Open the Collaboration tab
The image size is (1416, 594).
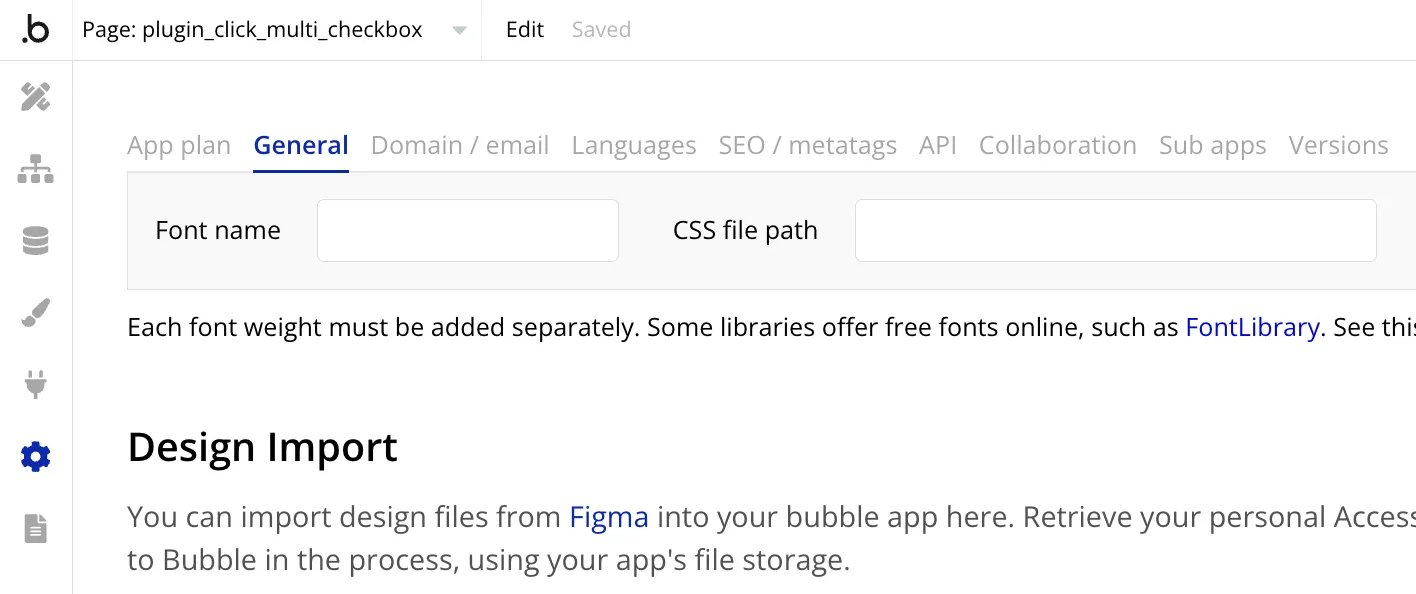1058,146
